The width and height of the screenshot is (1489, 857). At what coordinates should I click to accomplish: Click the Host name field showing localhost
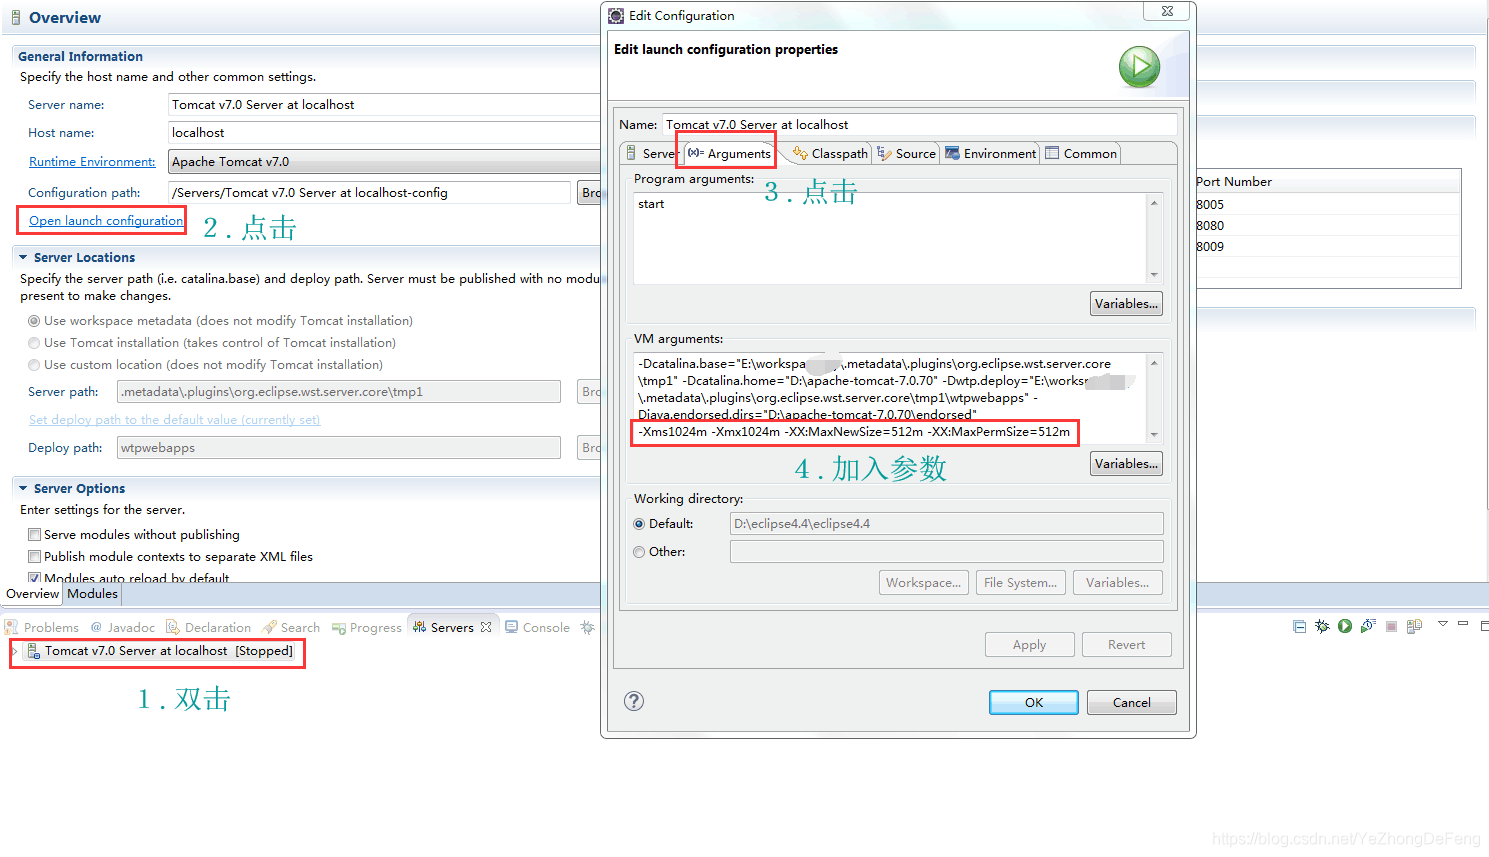(x=384, y=133)
